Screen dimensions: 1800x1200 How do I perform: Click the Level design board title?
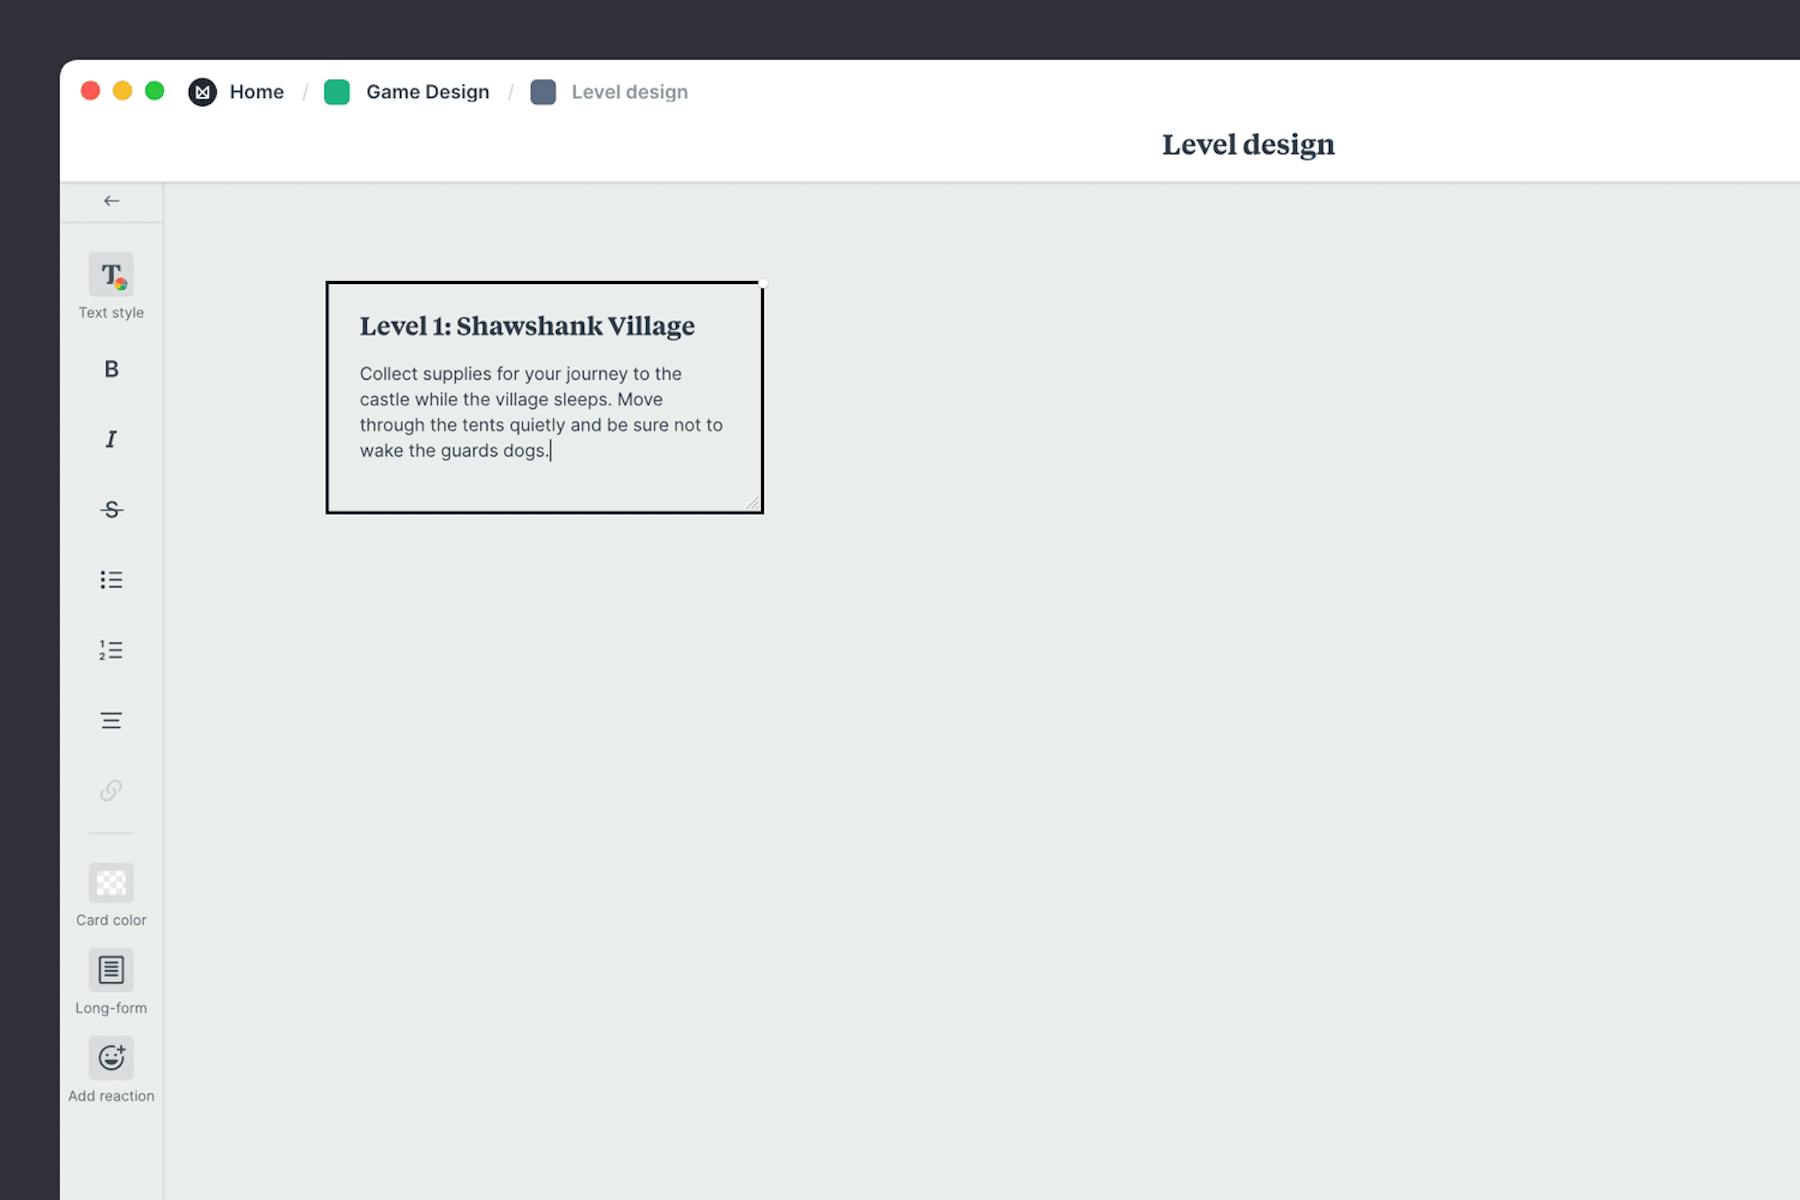[x=1247, y=145]
